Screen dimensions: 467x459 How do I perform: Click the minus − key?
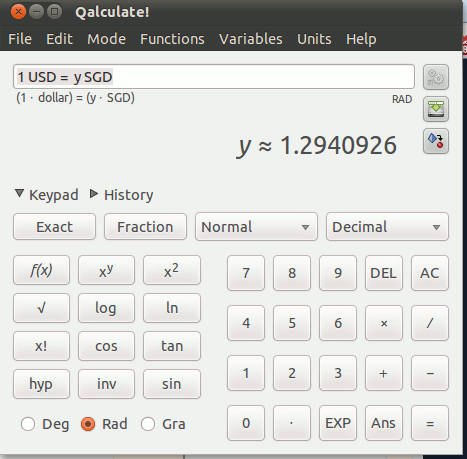430,373
